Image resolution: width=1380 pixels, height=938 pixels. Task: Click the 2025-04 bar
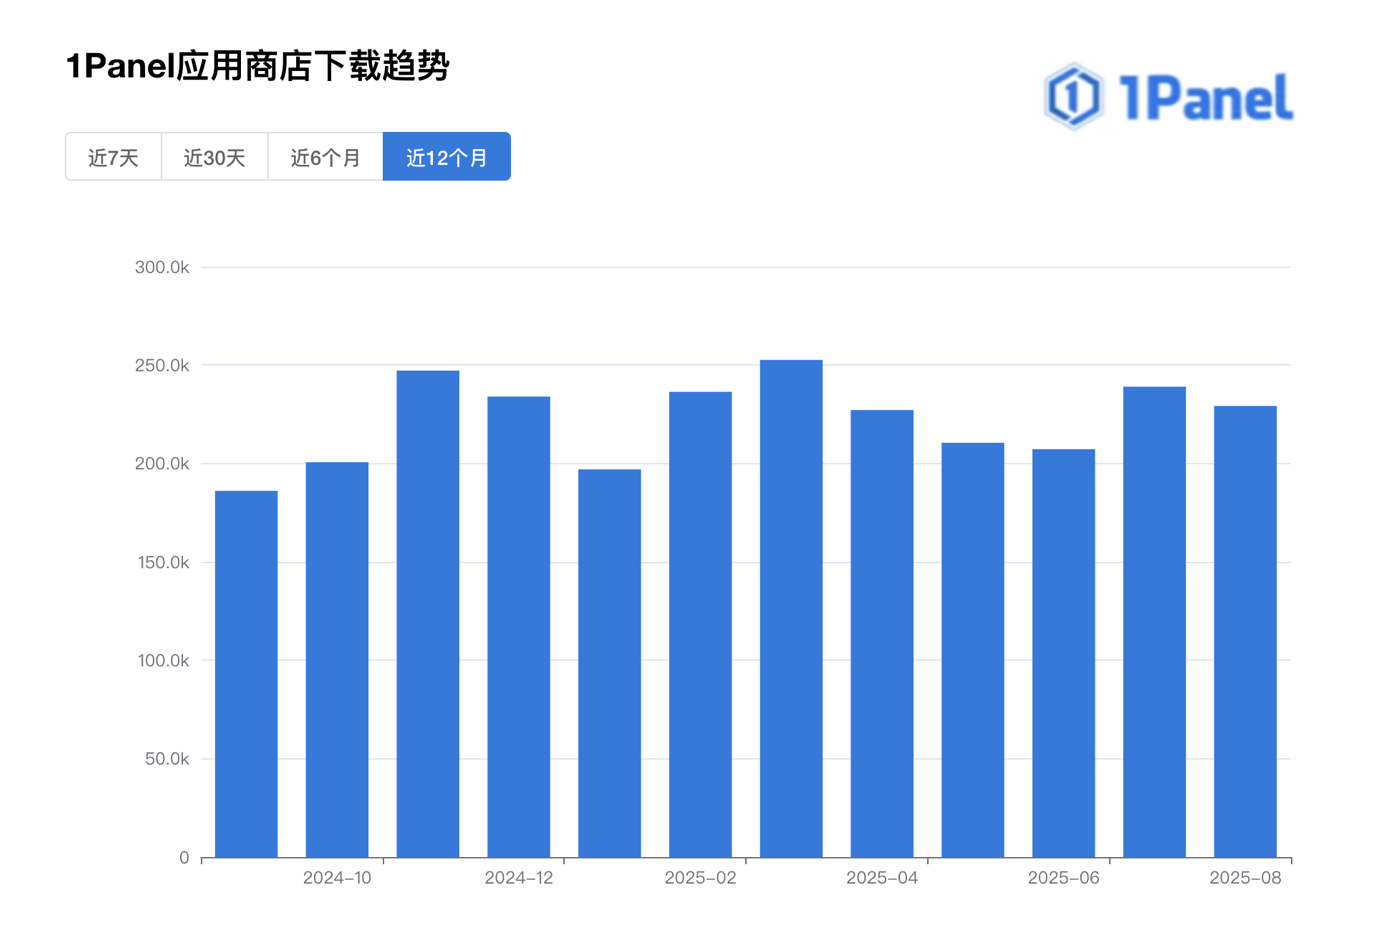(882, 634)
